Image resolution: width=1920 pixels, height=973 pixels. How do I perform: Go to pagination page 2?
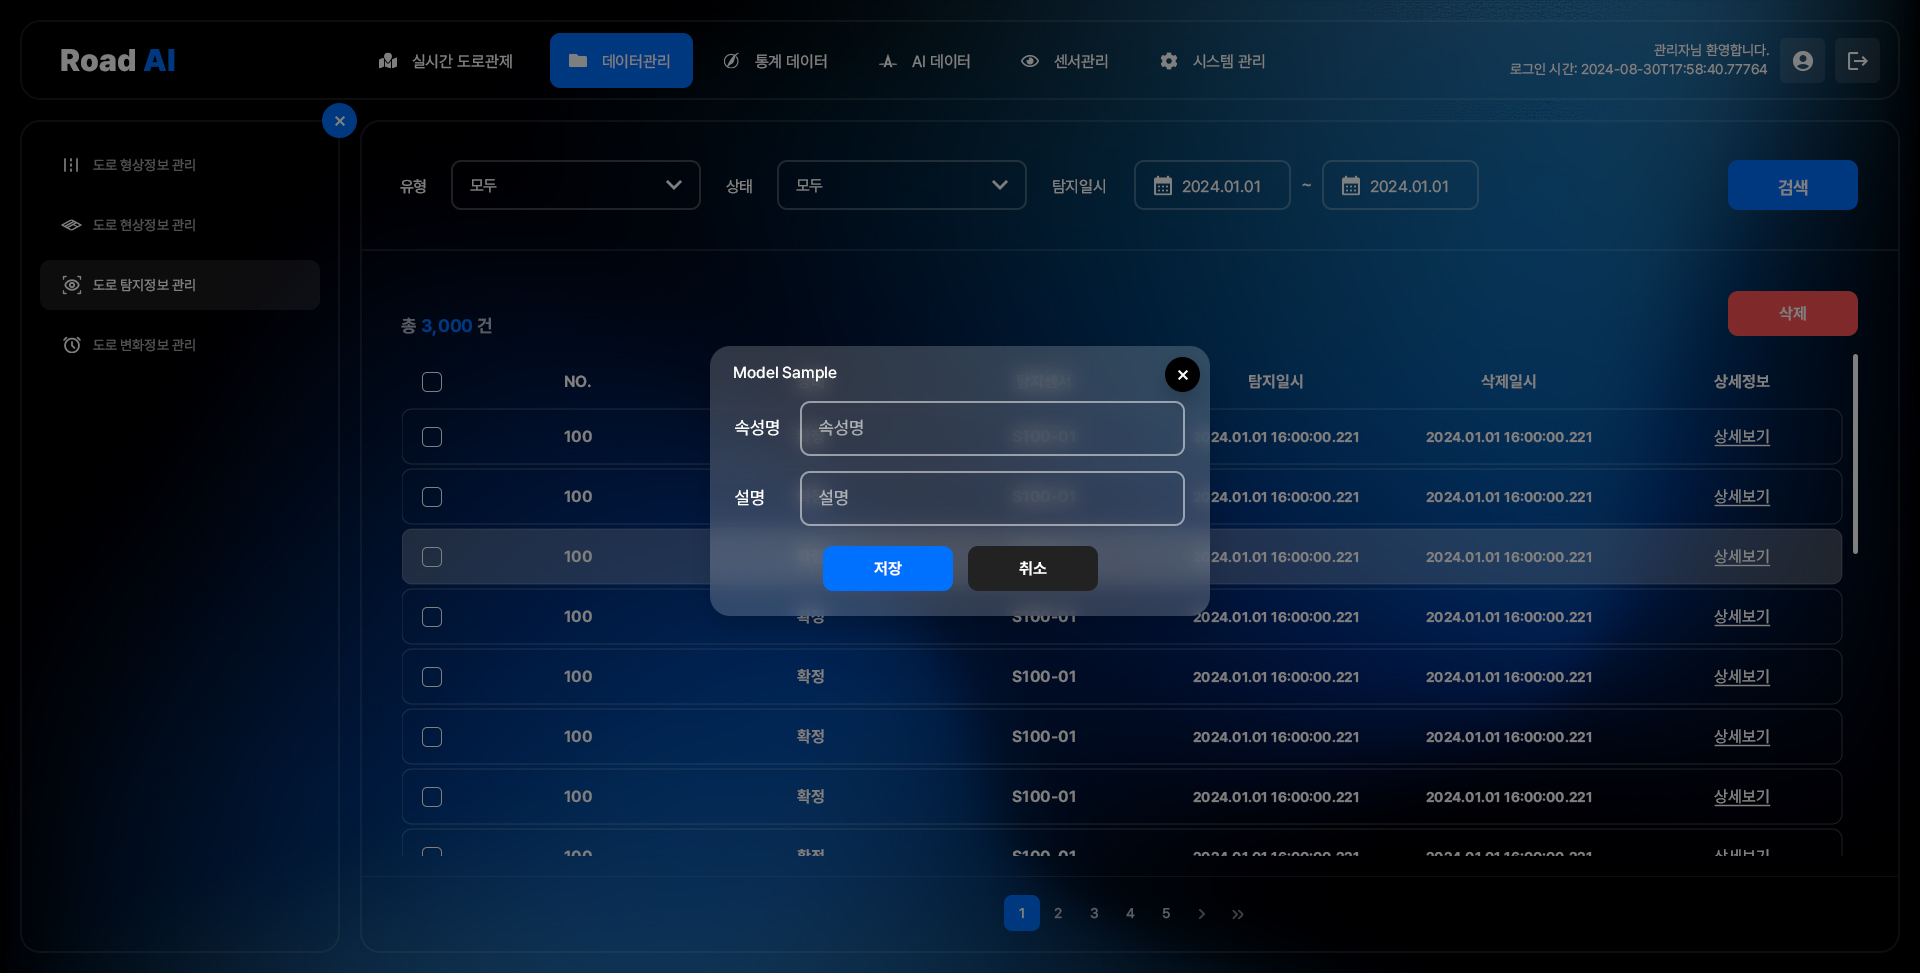coord(1058,913)
